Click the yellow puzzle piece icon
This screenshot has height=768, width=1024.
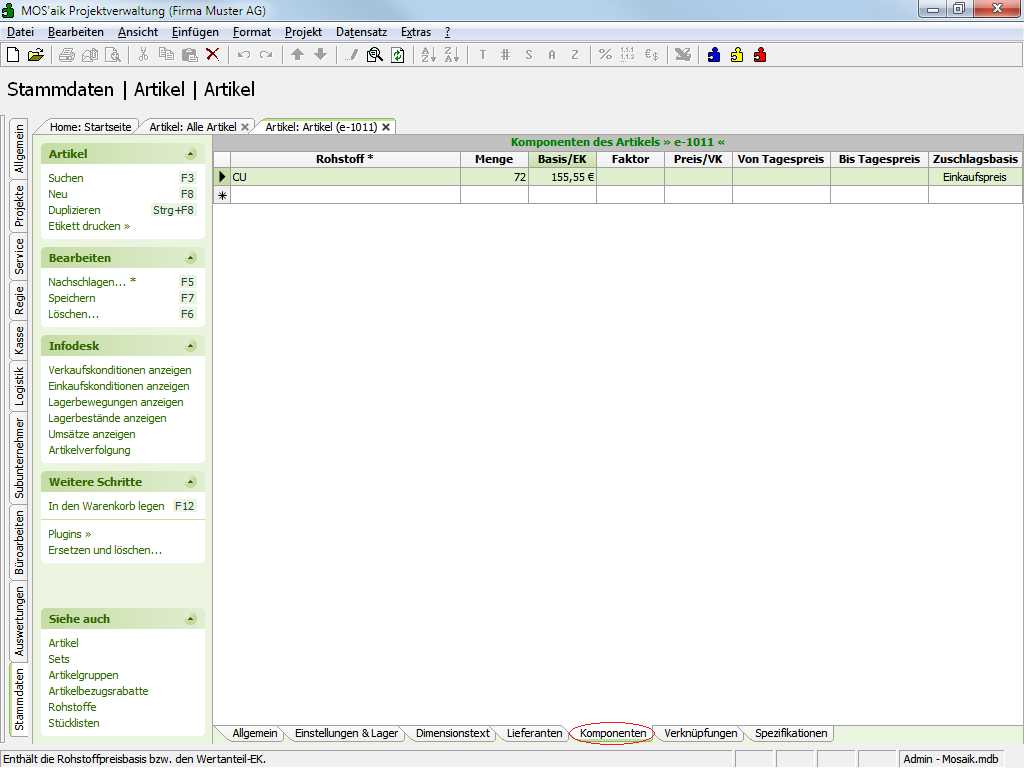coord(737,55)
